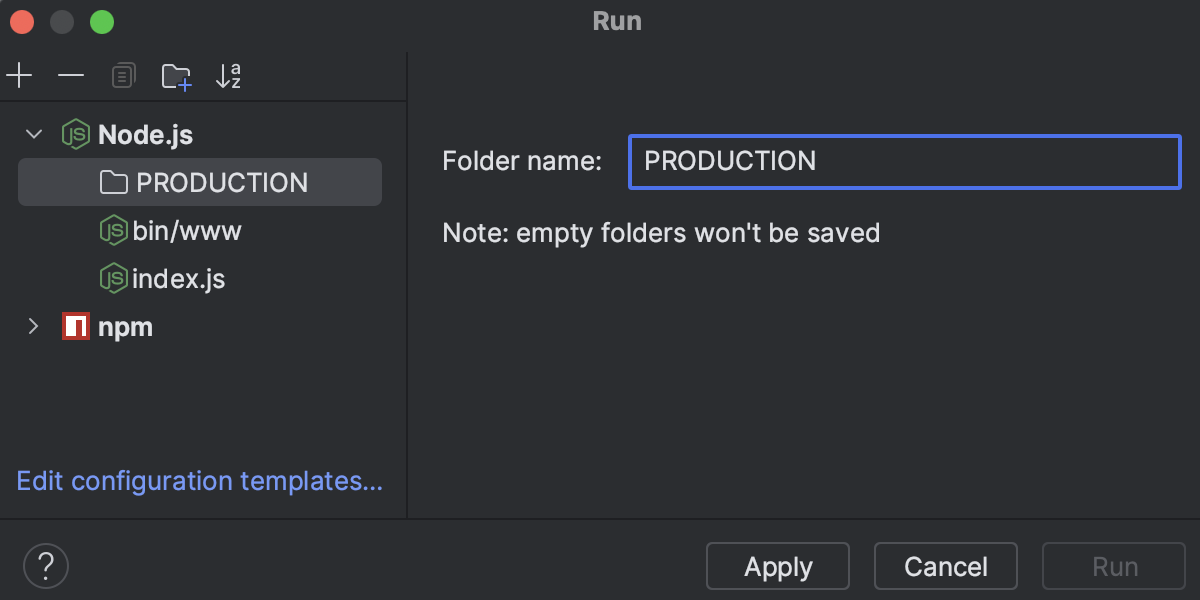Open Edit configuration templates link
1200x600 pixels.
coord(200,481)
